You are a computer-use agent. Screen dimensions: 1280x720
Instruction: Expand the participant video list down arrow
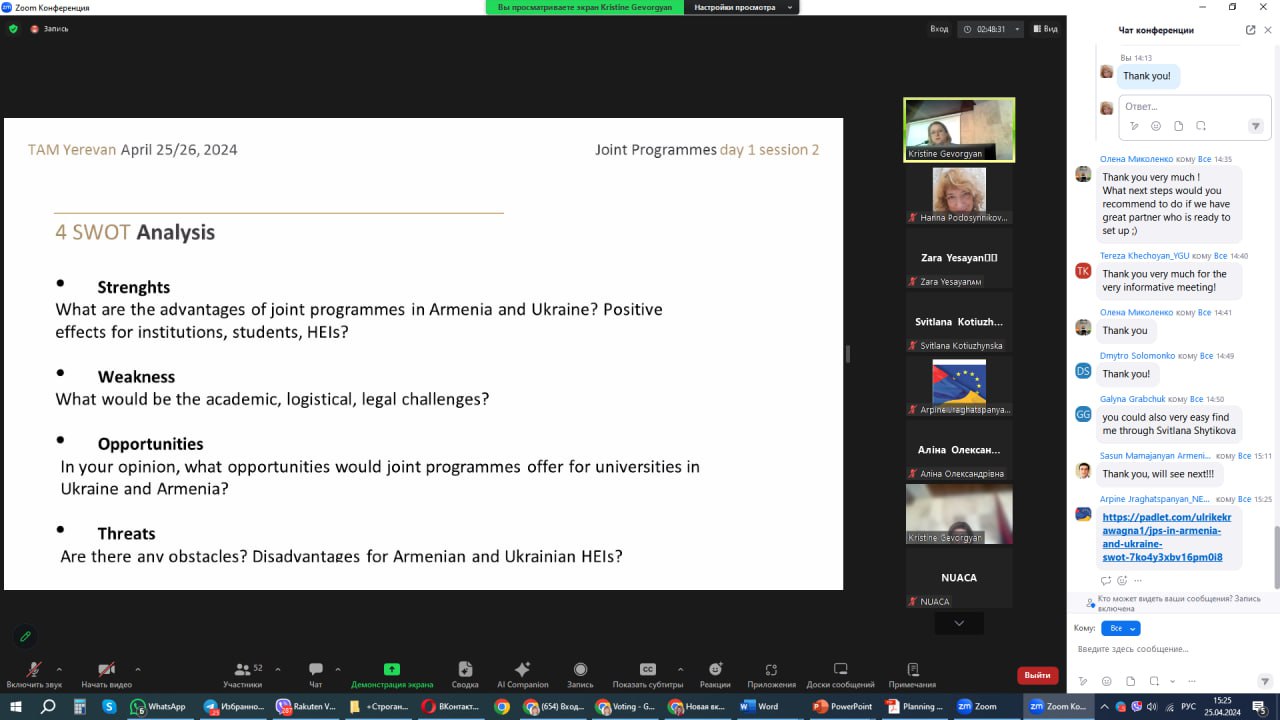[x=959, y=623]
